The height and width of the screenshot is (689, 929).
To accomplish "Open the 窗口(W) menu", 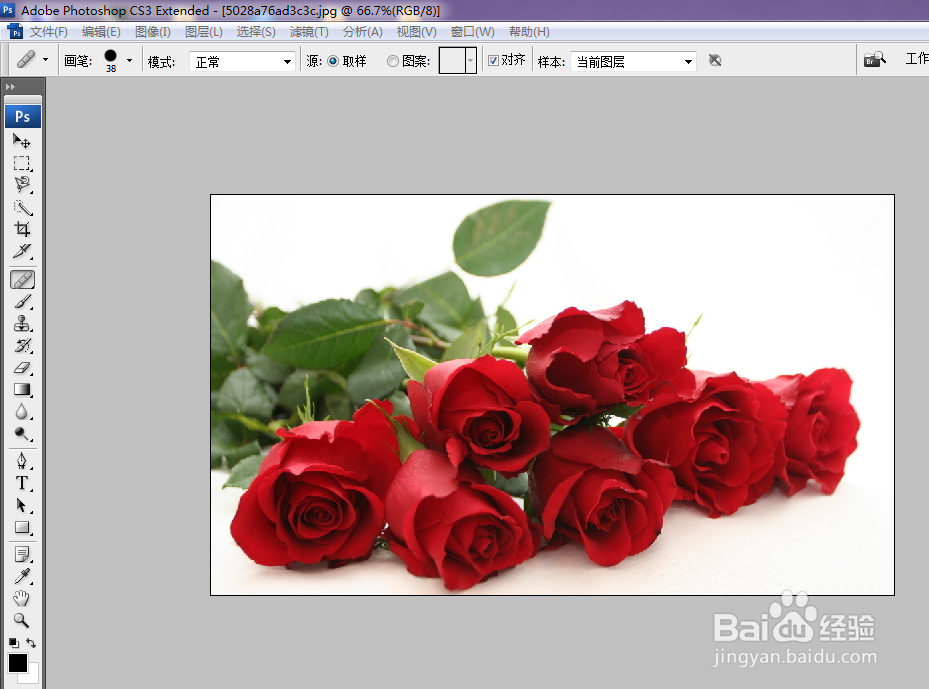I will click(x=472, y=32).
